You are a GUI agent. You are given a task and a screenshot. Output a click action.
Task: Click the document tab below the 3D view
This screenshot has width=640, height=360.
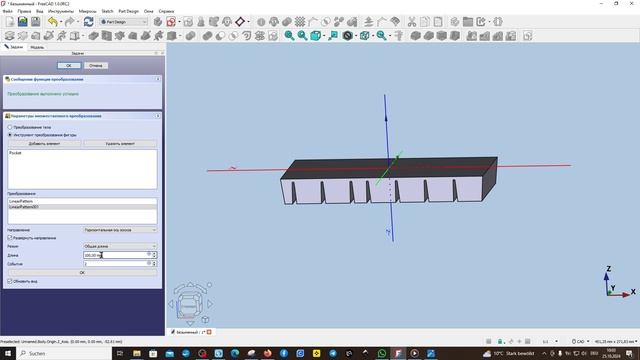point(191,332)
